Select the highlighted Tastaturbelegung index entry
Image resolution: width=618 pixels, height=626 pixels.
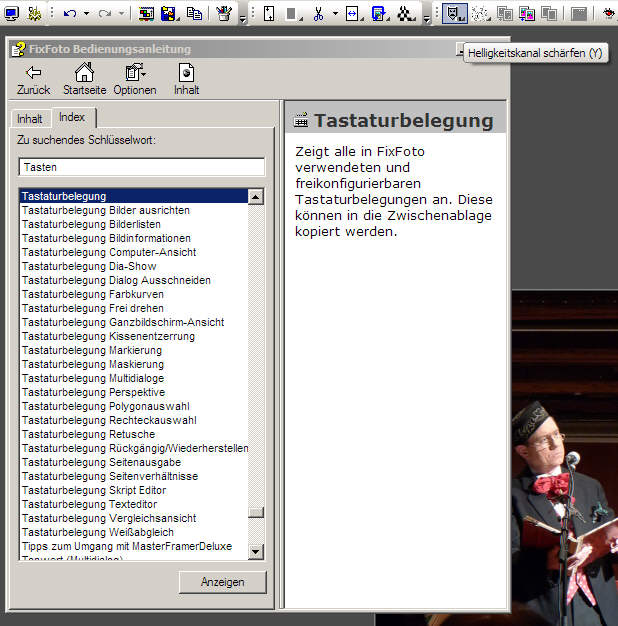point(134,196)
